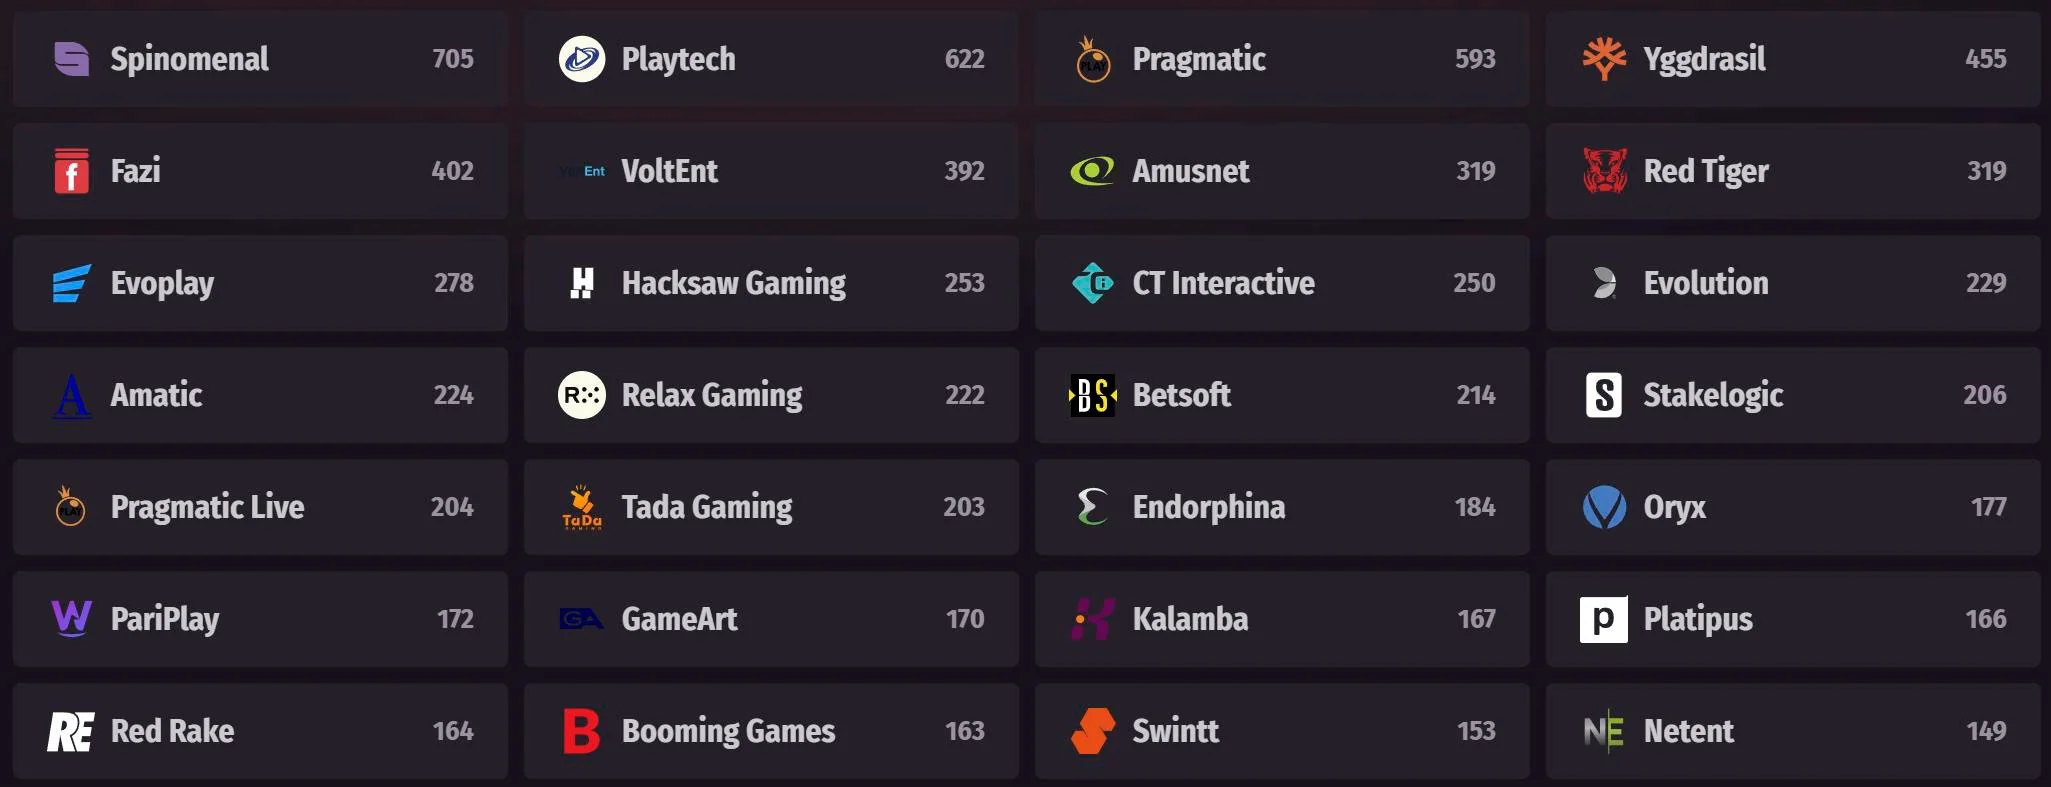Click the Fazi red 'f' icon
The image size is (2051, 787).
(x=71, y=171)
